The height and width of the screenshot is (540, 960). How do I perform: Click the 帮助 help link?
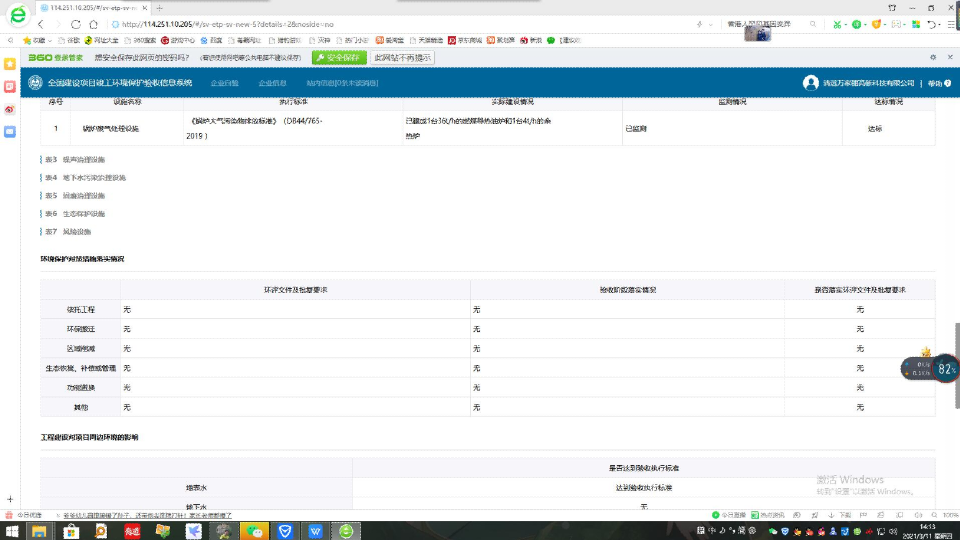click(934, 83)
